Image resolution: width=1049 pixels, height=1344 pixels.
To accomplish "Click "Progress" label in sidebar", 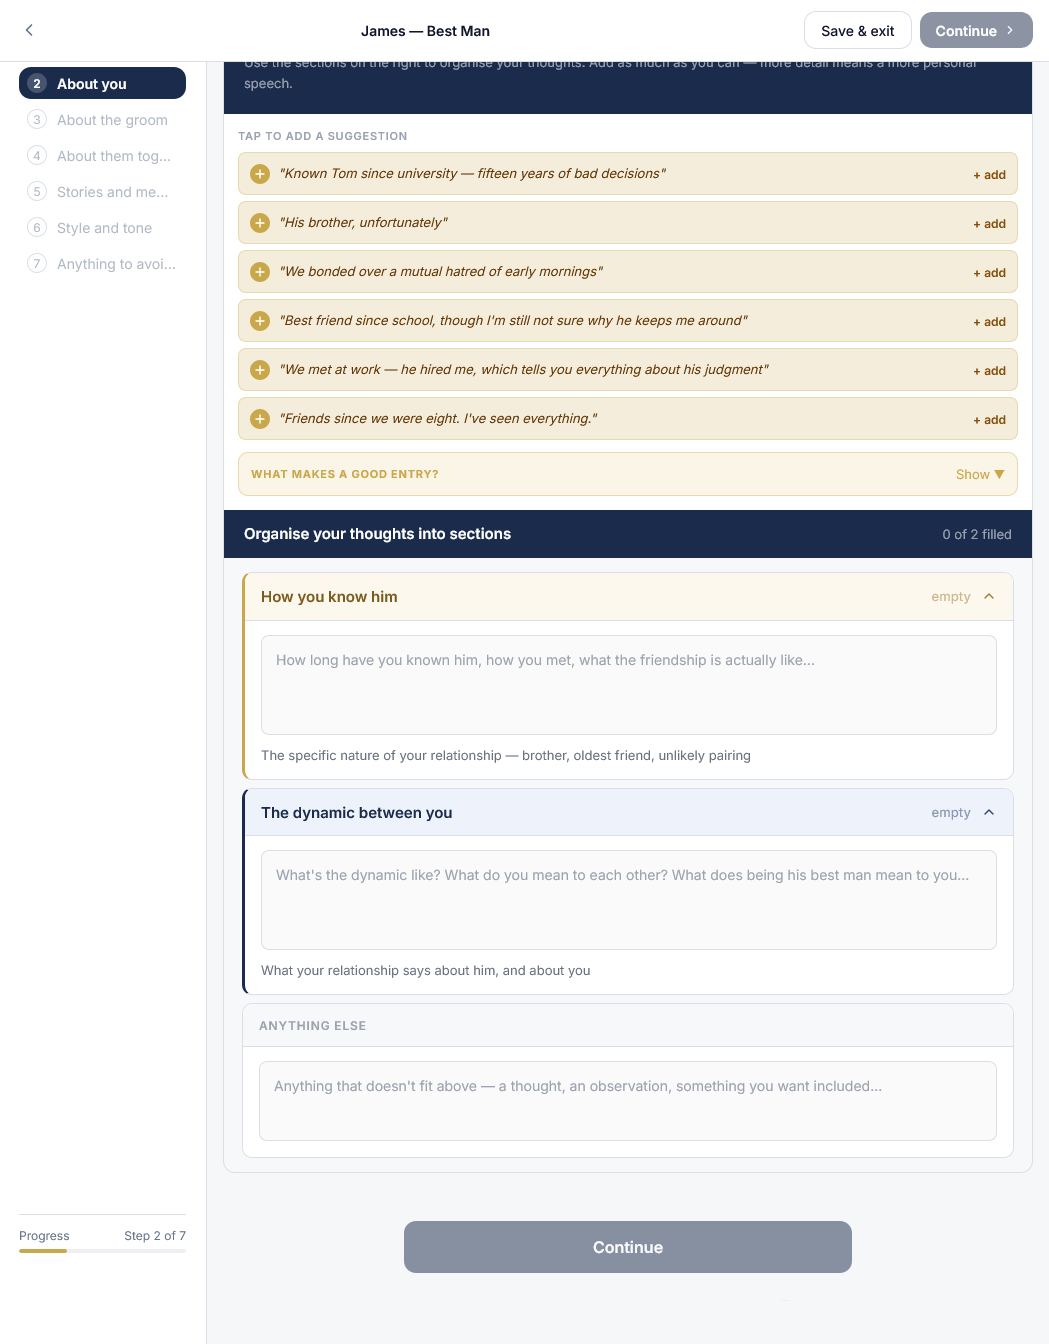I will coord(44,1236).
